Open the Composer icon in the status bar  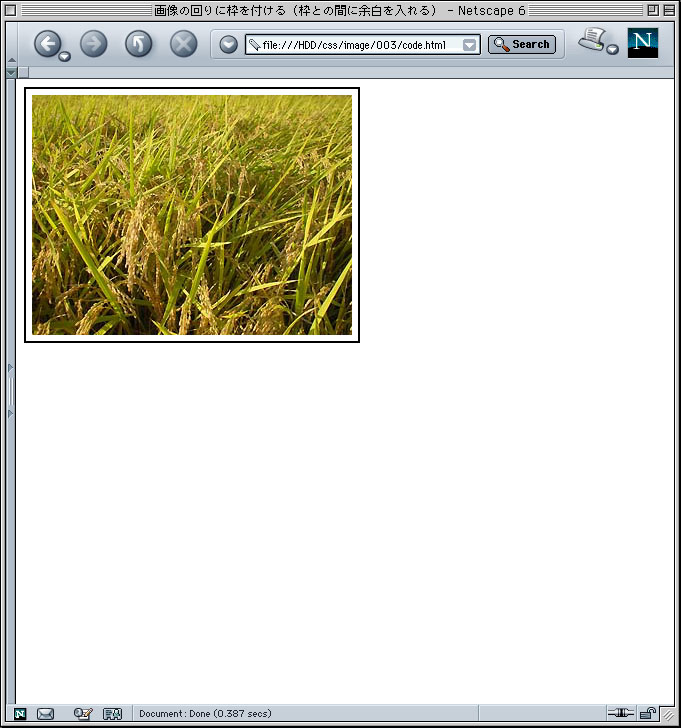(83, 714)
